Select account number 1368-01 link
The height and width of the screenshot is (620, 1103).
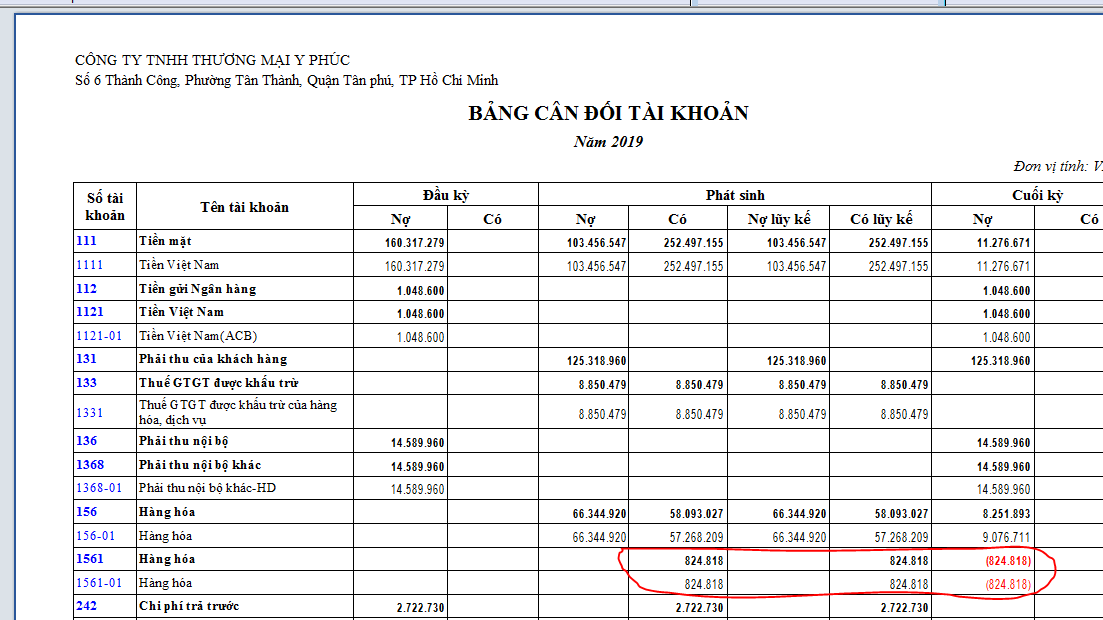100,488
